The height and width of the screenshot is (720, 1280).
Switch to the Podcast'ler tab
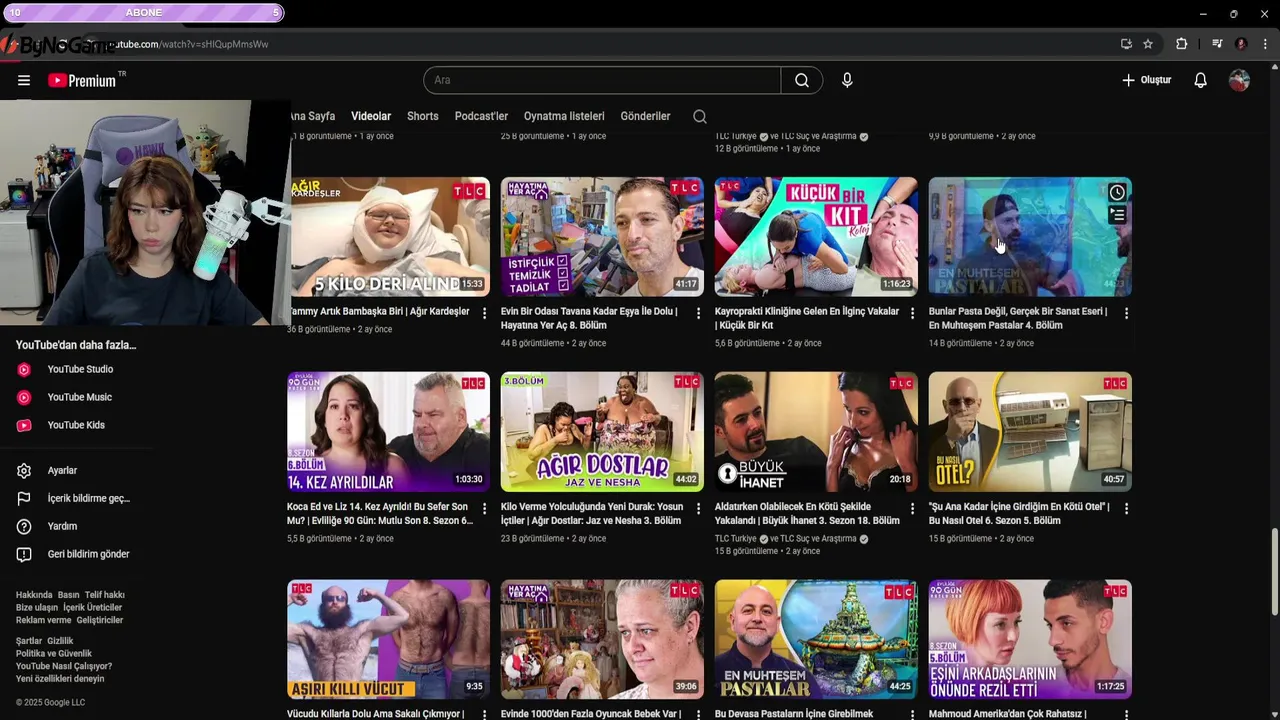point(481,116)
